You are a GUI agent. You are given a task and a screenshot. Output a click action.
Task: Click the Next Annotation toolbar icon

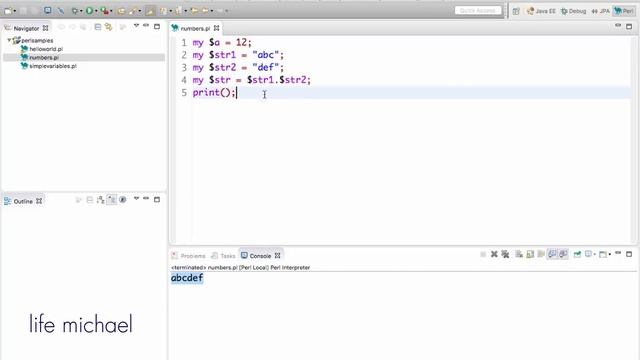click(164, 11)
